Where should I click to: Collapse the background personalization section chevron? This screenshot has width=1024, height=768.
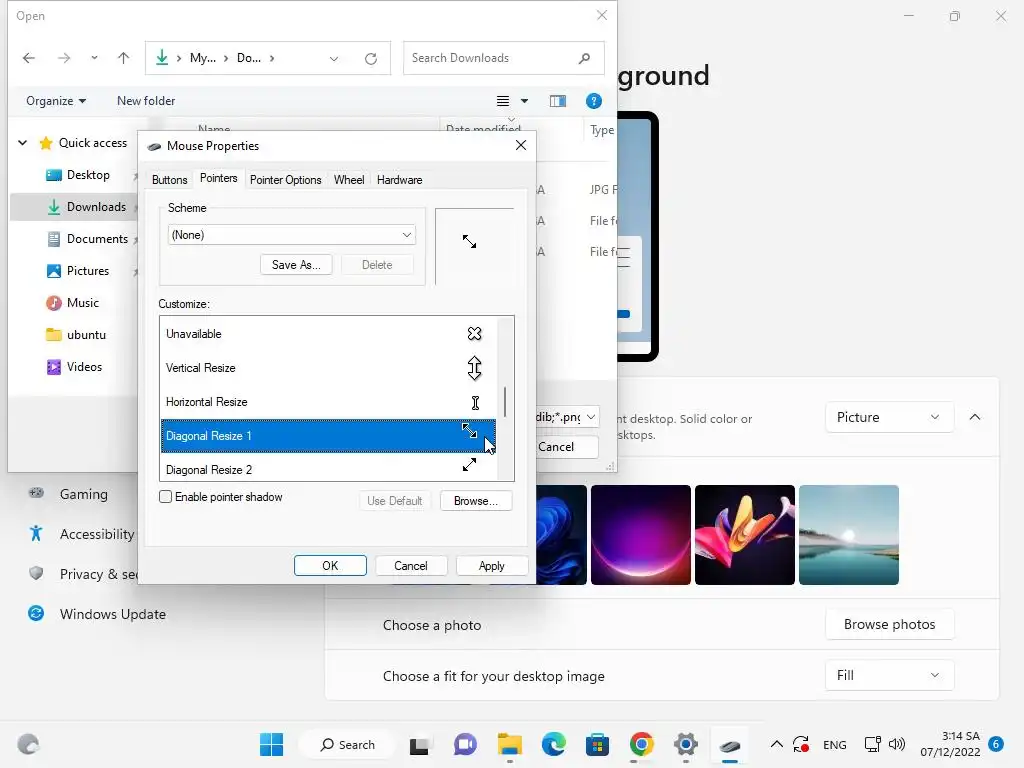974,417
